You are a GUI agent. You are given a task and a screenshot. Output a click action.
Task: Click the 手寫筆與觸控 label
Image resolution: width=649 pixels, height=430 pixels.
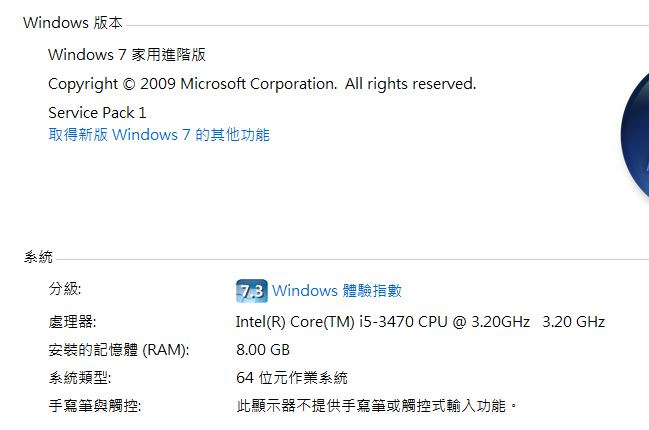coord(95,406)
